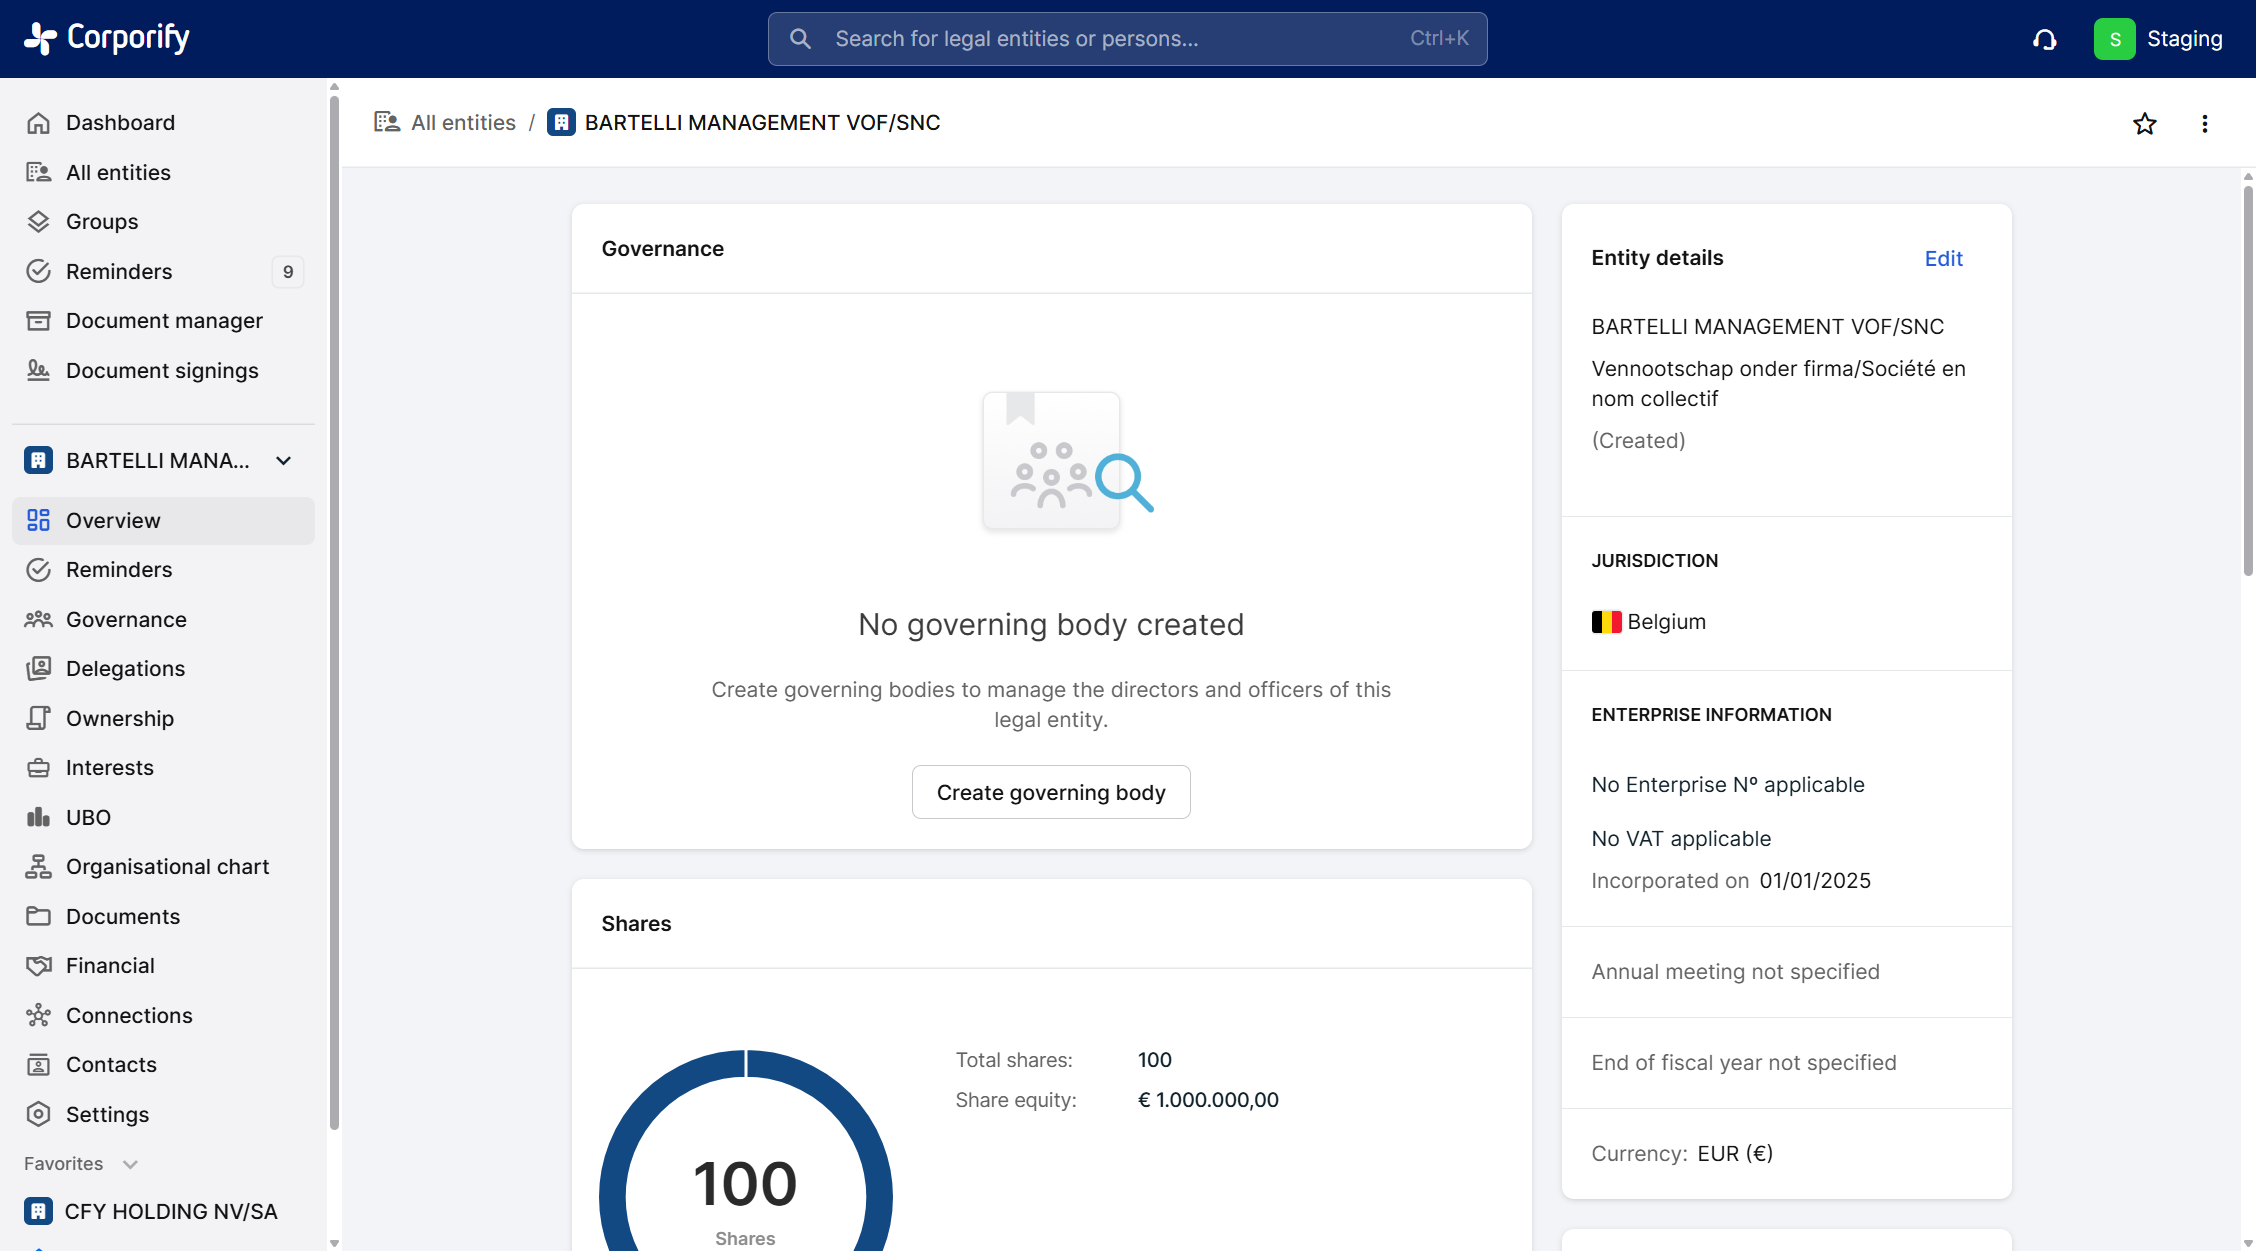Focus the legal entities search field
This screenshot has width=2256, height=1251.
1126,39
